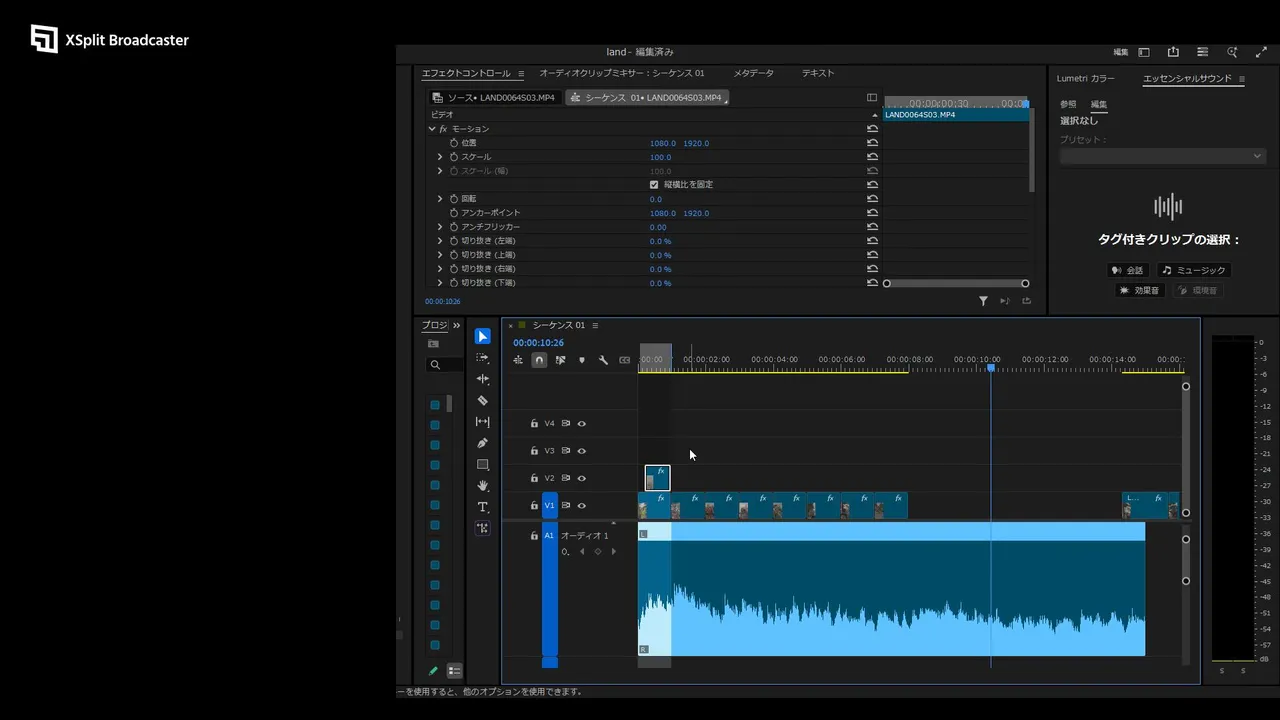Open the export share icon in the top bar
The width and height of the screenshot is (1280, 720).
[x=1173, y=52]
